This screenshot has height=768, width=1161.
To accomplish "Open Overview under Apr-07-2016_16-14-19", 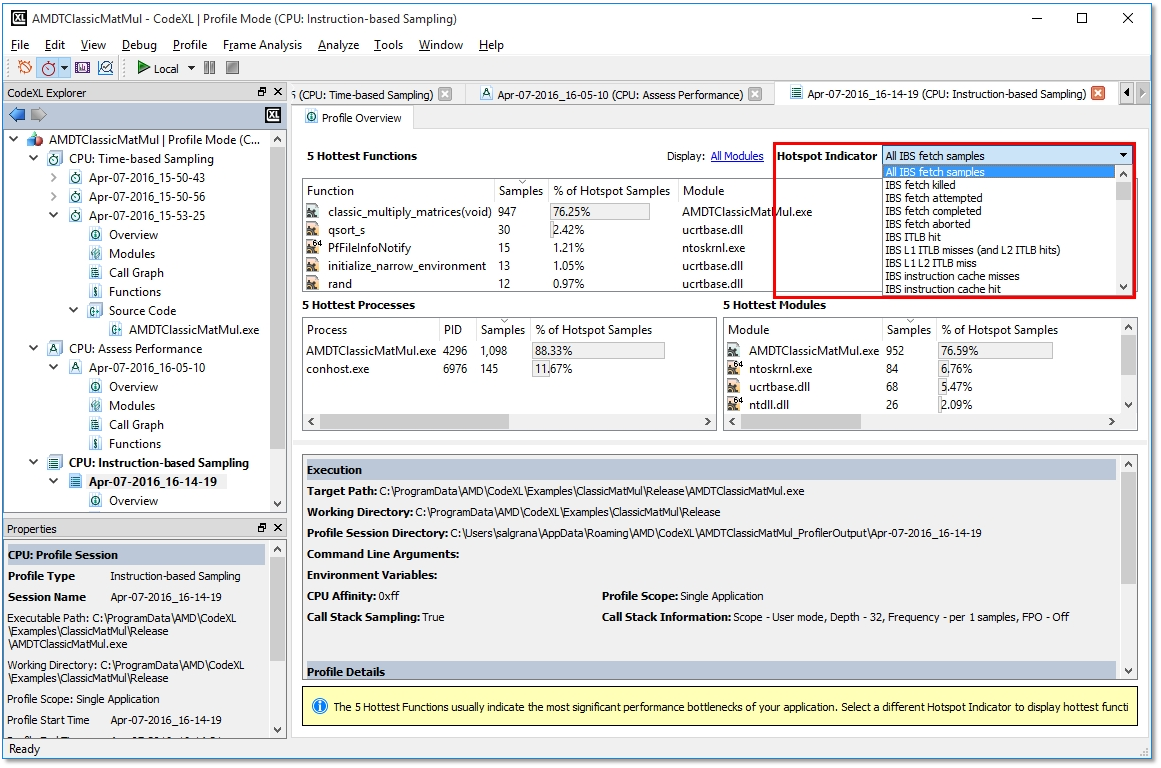I will [x=133, y=501].
